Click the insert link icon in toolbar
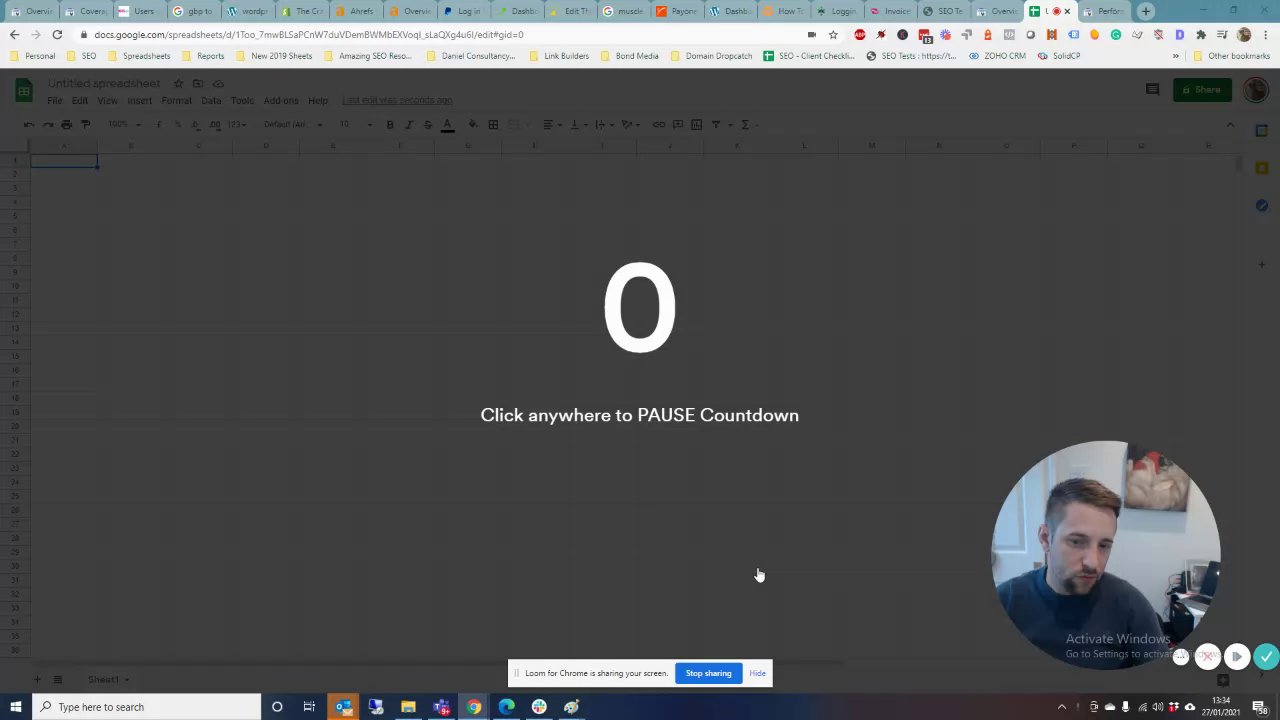 [x=659, y=124]
